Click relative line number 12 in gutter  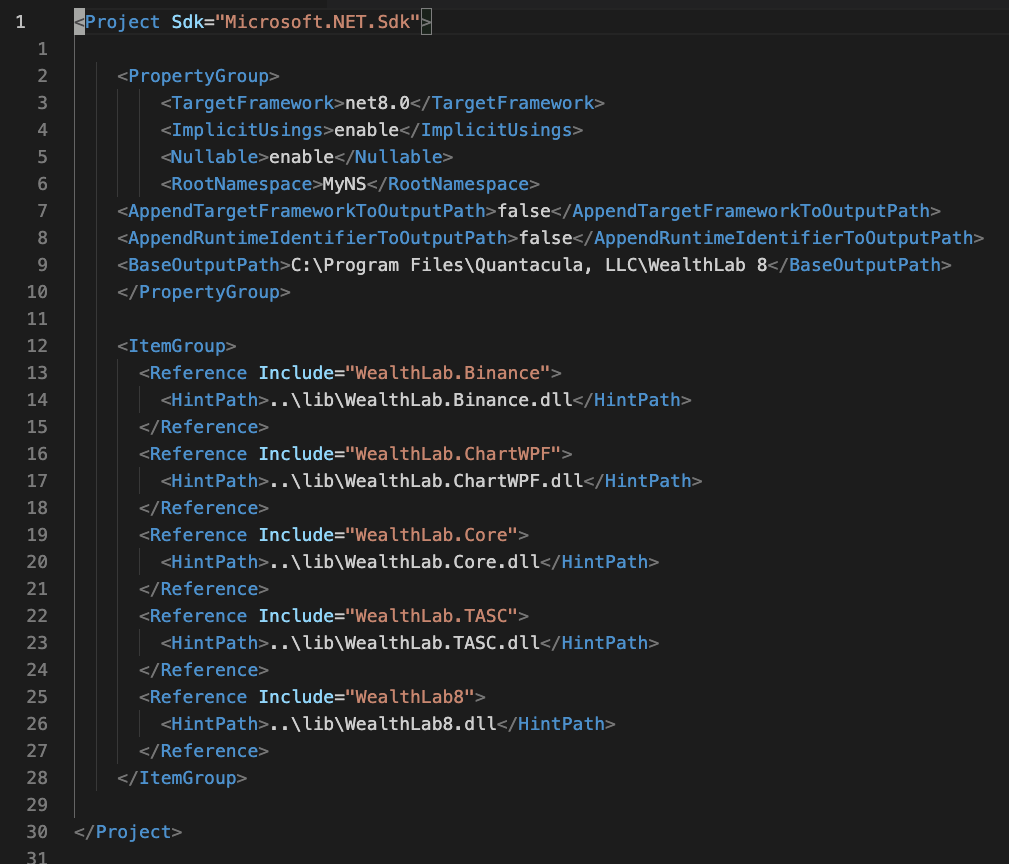(37, 346)
